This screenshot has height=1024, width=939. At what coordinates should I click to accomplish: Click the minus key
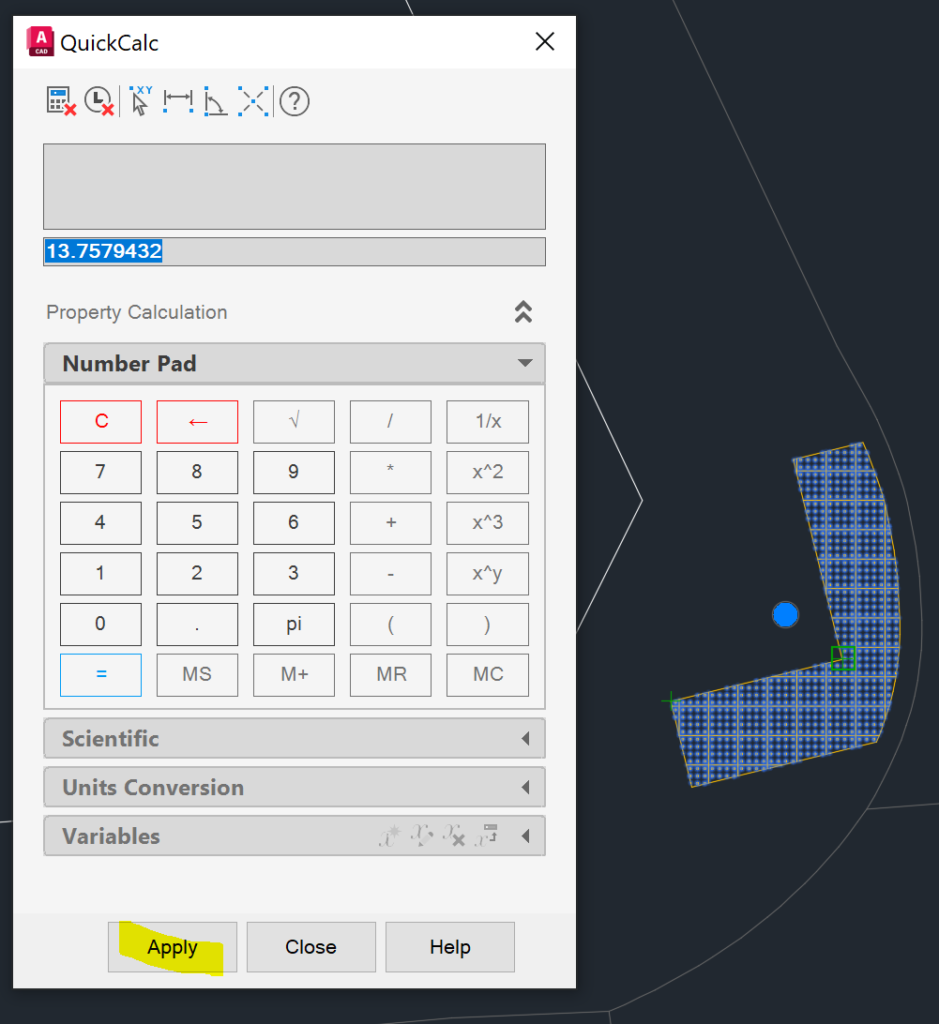coord(390,573)
